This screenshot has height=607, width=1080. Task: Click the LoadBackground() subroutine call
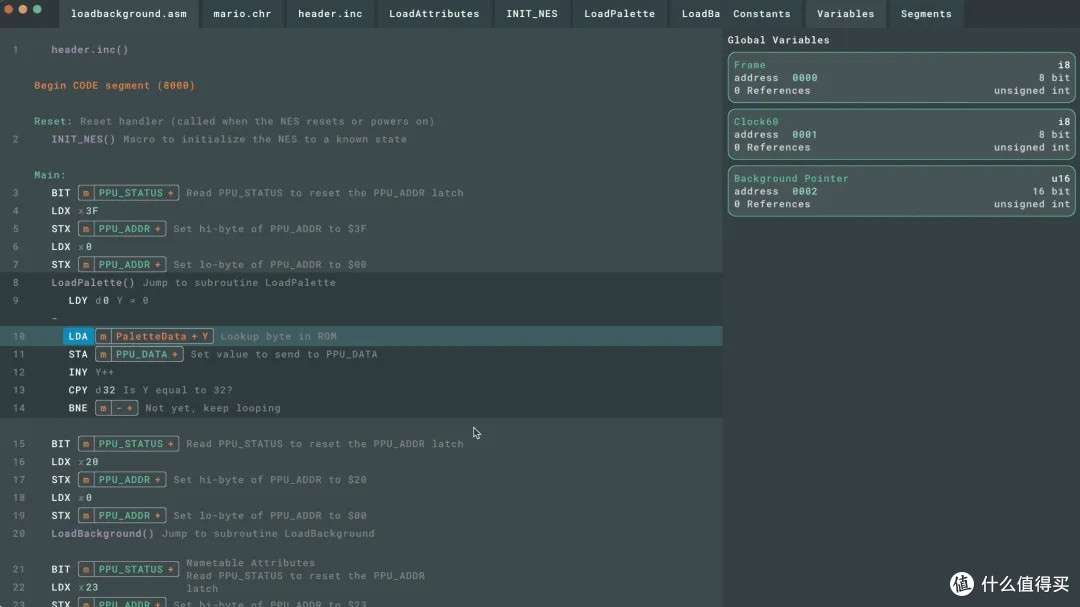pyautogui.click(x=103, y=533)
